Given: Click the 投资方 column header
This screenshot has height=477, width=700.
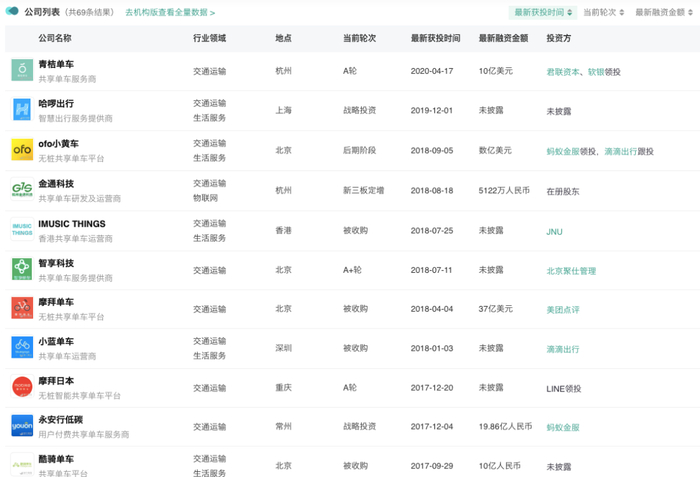Looking at the screenshot, I should 558,38.
